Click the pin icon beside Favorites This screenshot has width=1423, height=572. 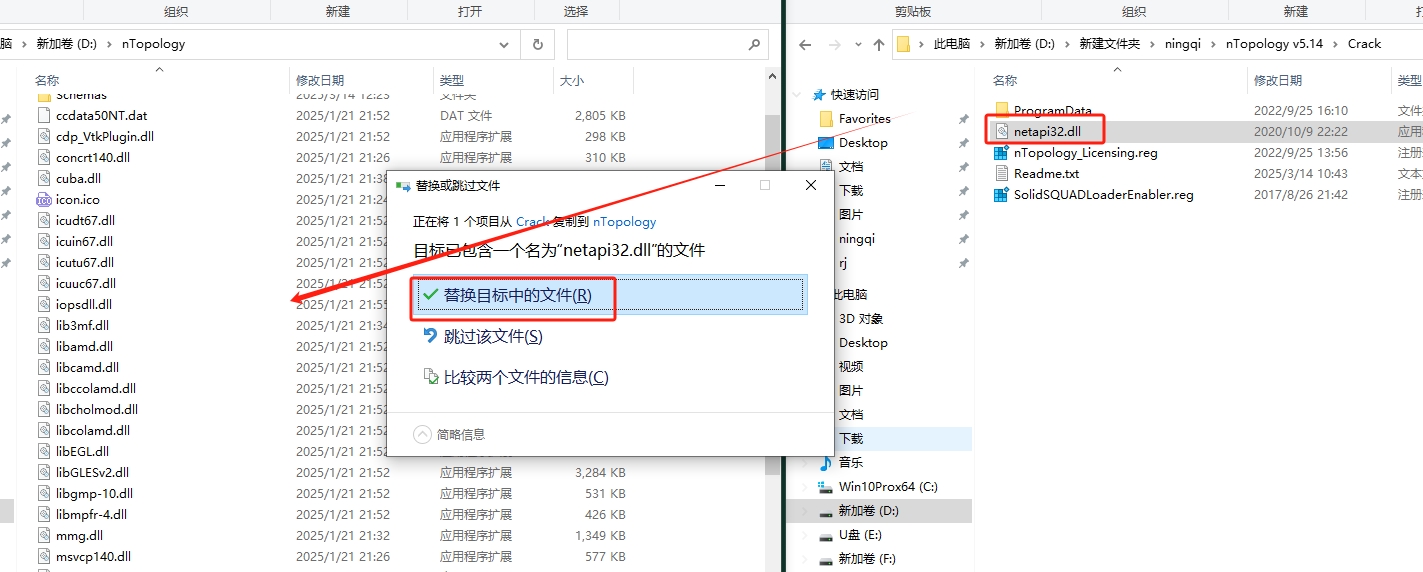pyautogui.click(x=963, y=118)
